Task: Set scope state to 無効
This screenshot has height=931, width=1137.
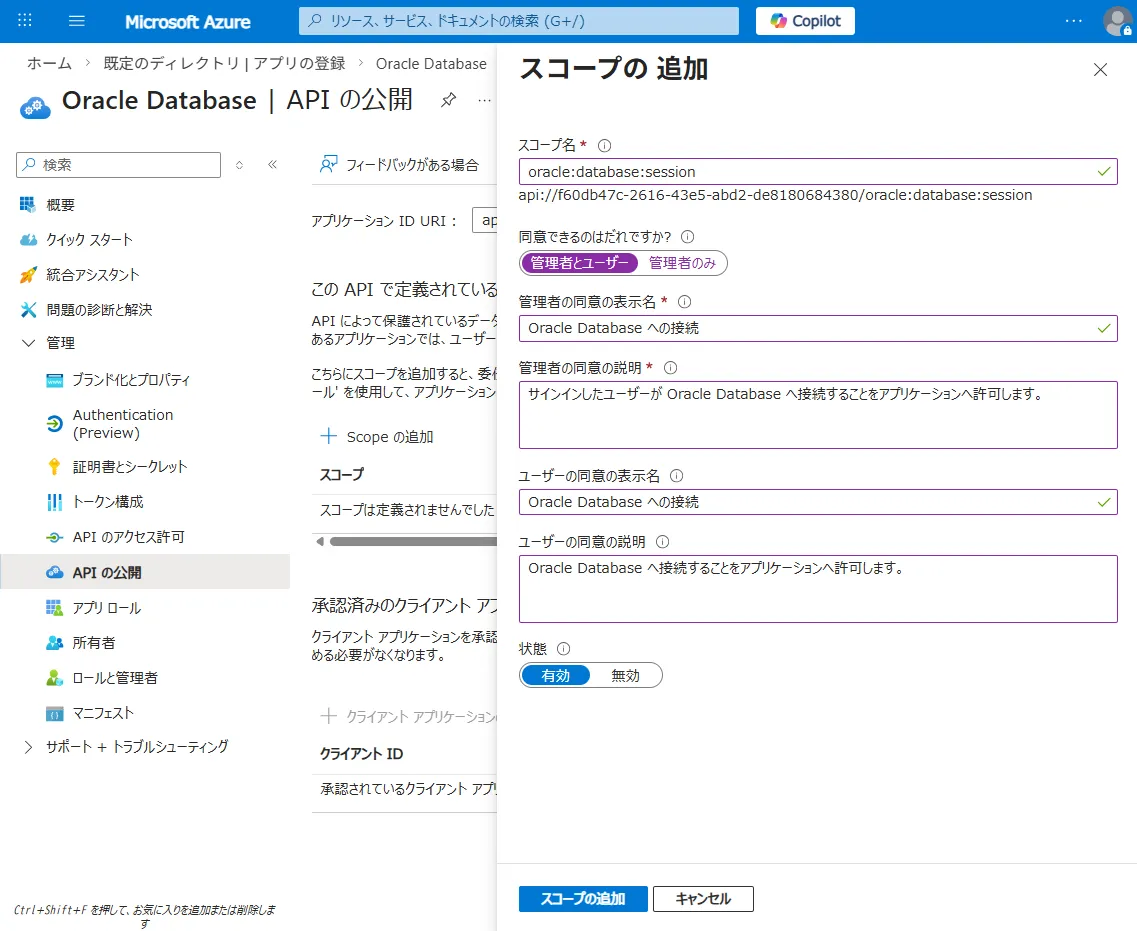Action: coord(625,676)
